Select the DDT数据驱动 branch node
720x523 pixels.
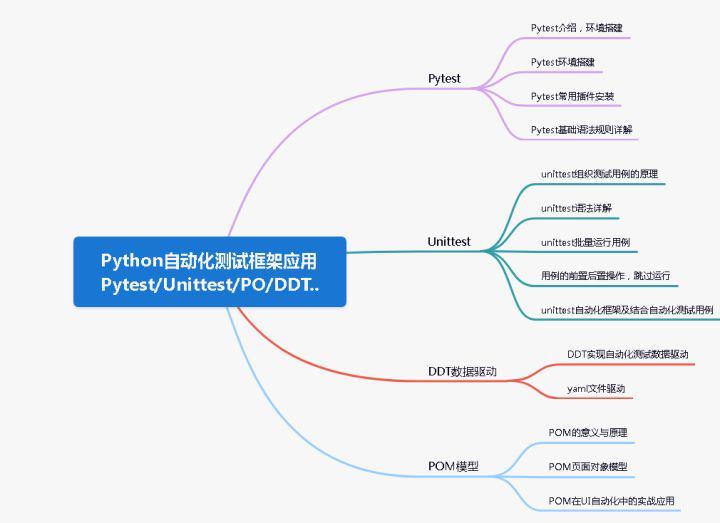(x=462, y=371)
